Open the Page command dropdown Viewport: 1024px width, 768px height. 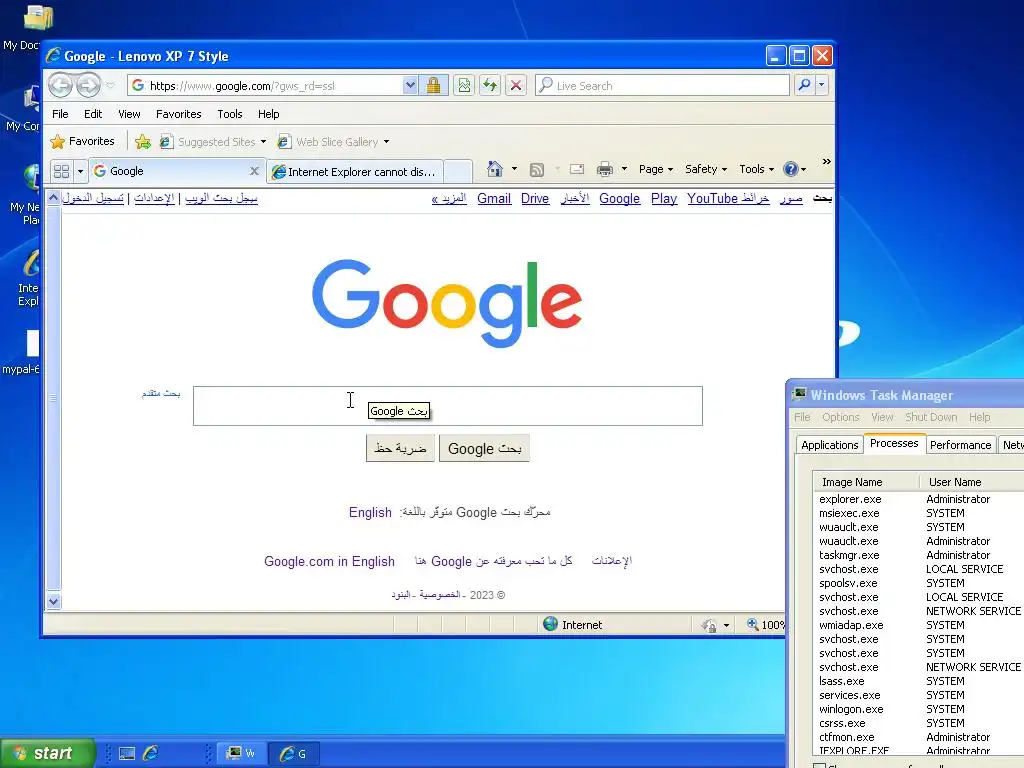click(656, 169)
